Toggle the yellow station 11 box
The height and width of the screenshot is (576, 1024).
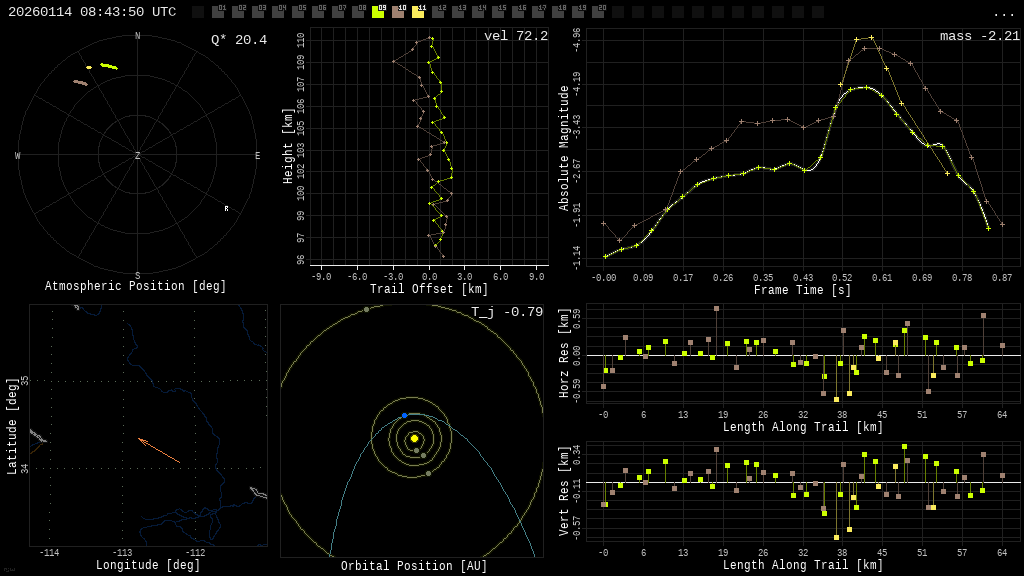pyautogui.click(x=418, y=12)
